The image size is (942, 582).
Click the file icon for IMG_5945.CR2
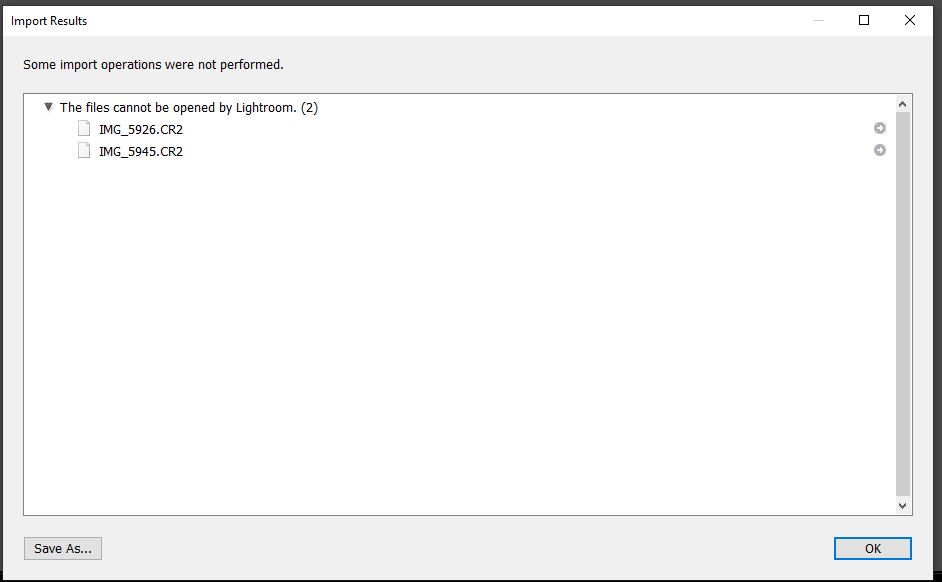84,151
